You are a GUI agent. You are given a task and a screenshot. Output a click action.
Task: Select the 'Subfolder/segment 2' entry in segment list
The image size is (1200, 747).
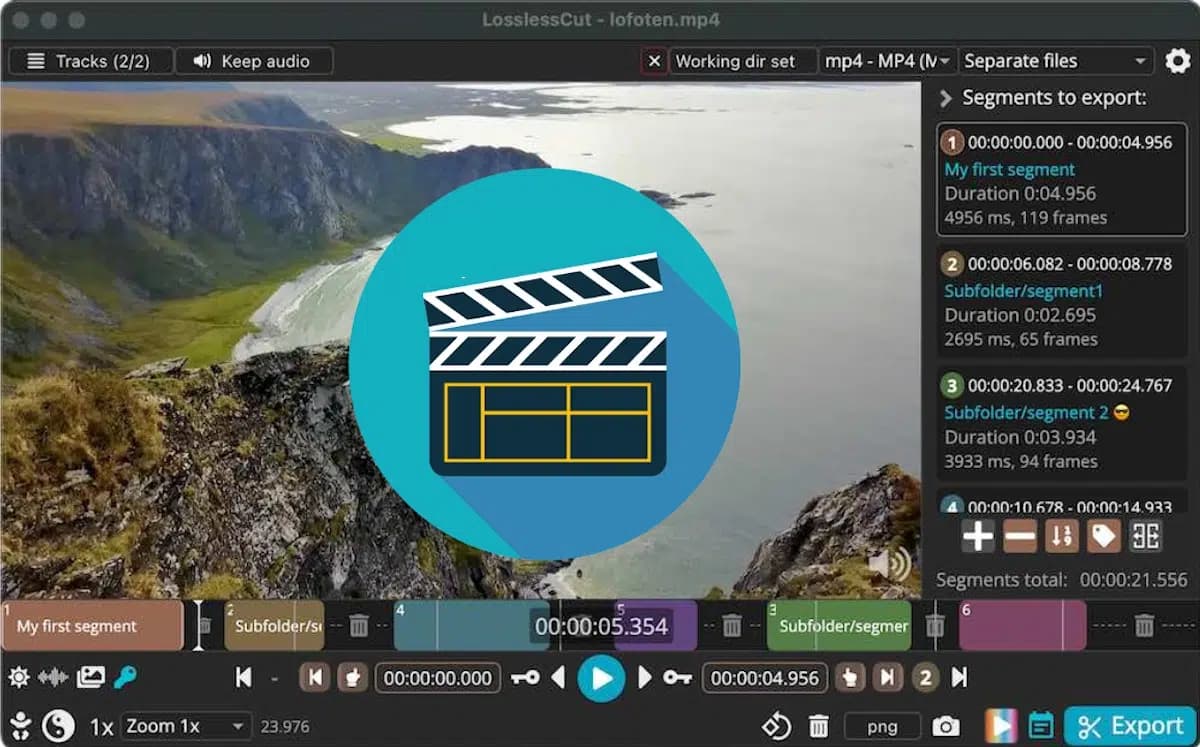1061,424
